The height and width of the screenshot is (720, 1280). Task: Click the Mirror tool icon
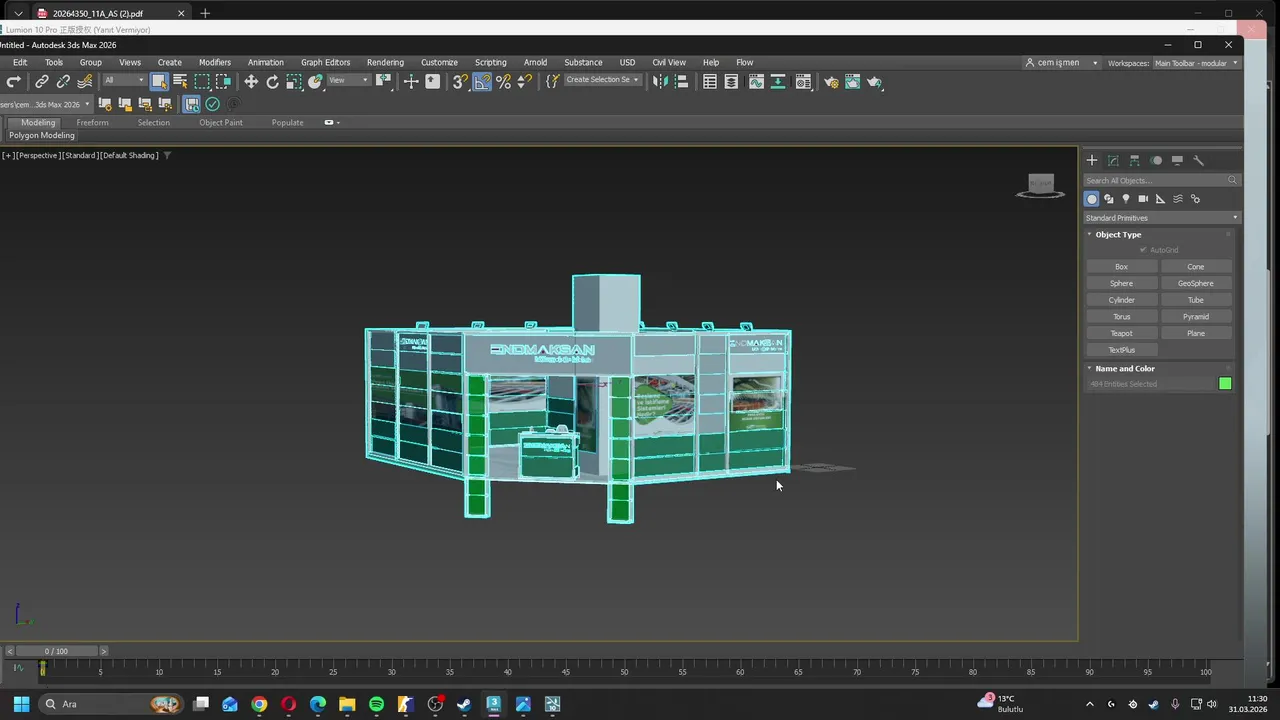pyautogui.click(x=660, y=82)
